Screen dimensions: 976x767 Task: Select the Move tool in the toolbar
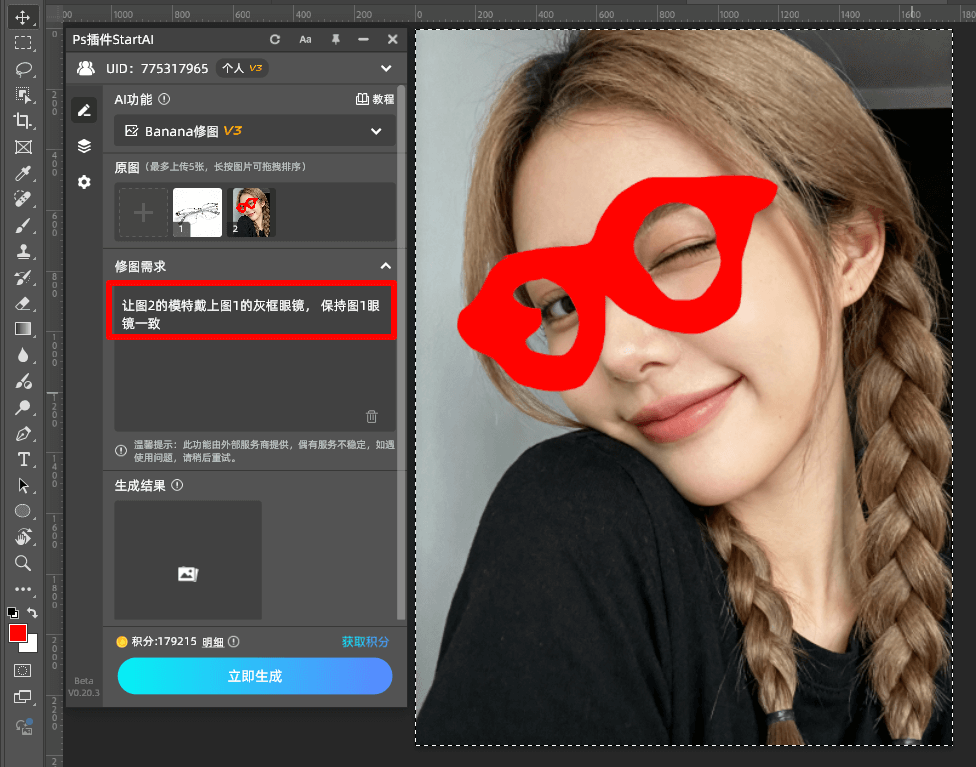(x=24, y=16)
